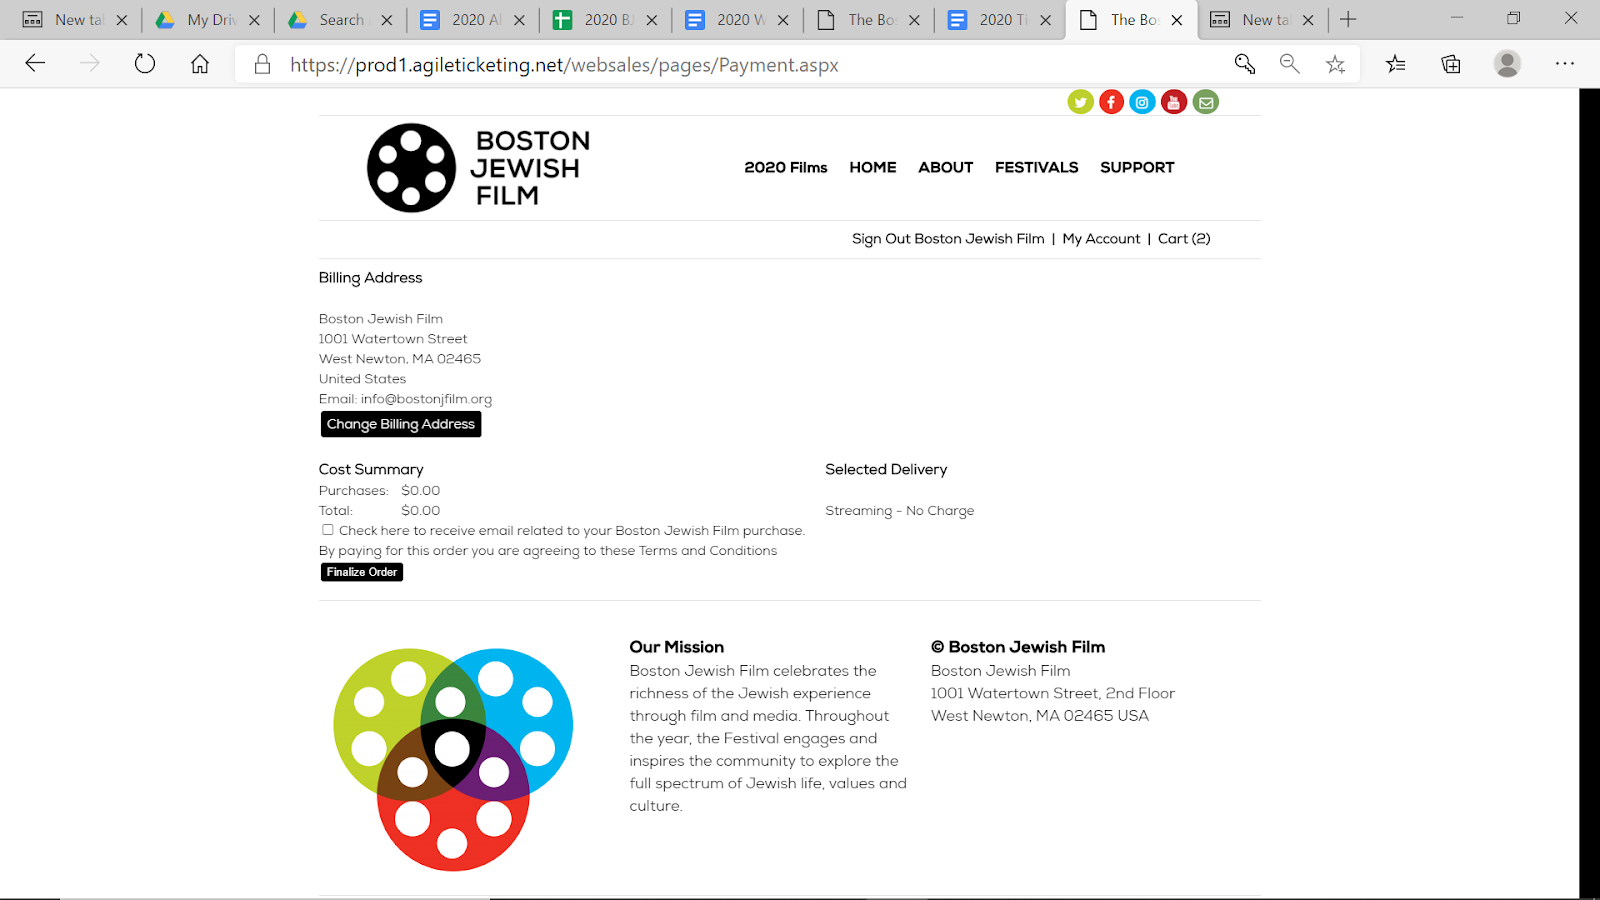Click the "1001 Watertown Street" billing address line
Viewport: 1600px width, 900px height.
393,339
